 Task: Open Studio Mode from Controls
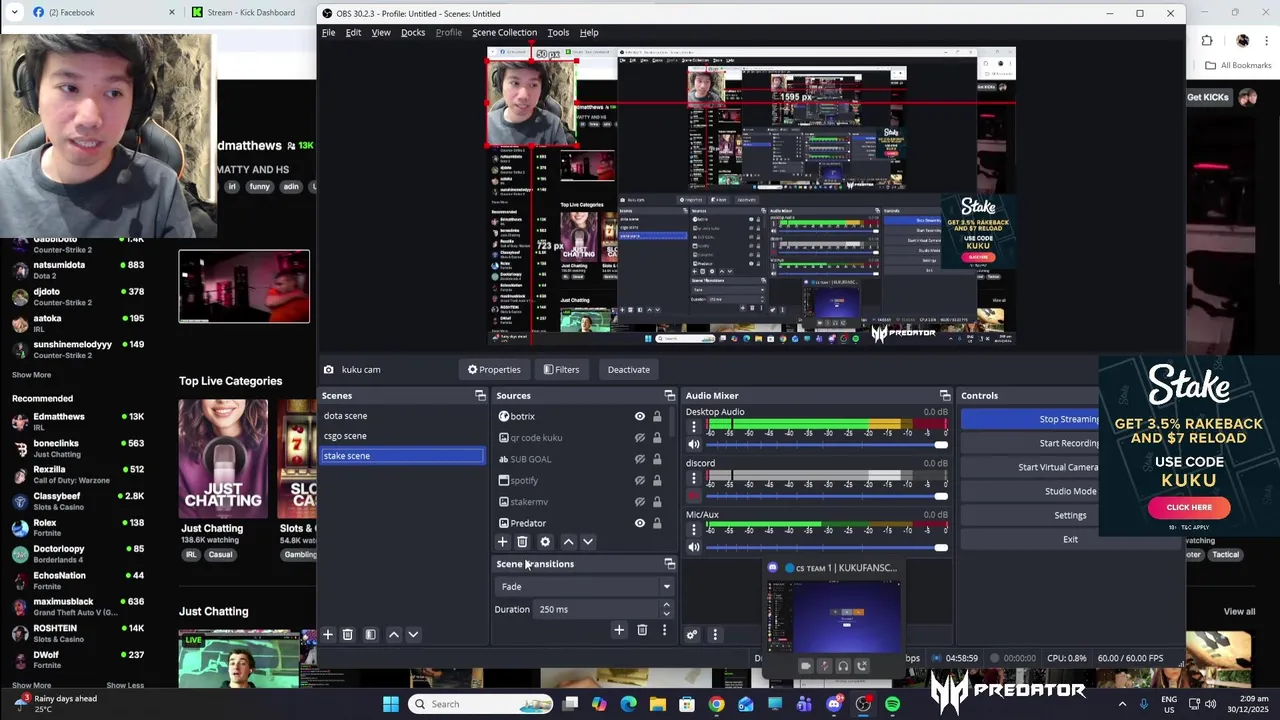[x=1070, y=491]
